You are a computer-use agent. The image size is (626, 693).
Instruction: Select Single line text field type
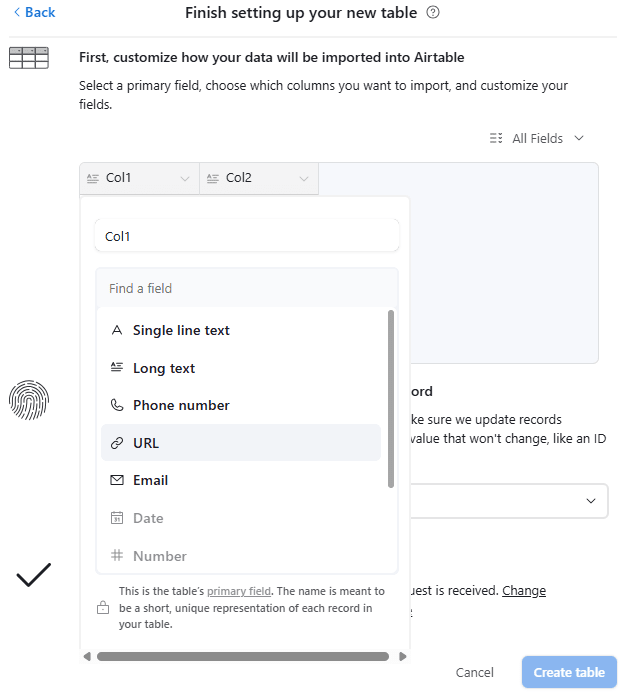click(x=181, y=330)
